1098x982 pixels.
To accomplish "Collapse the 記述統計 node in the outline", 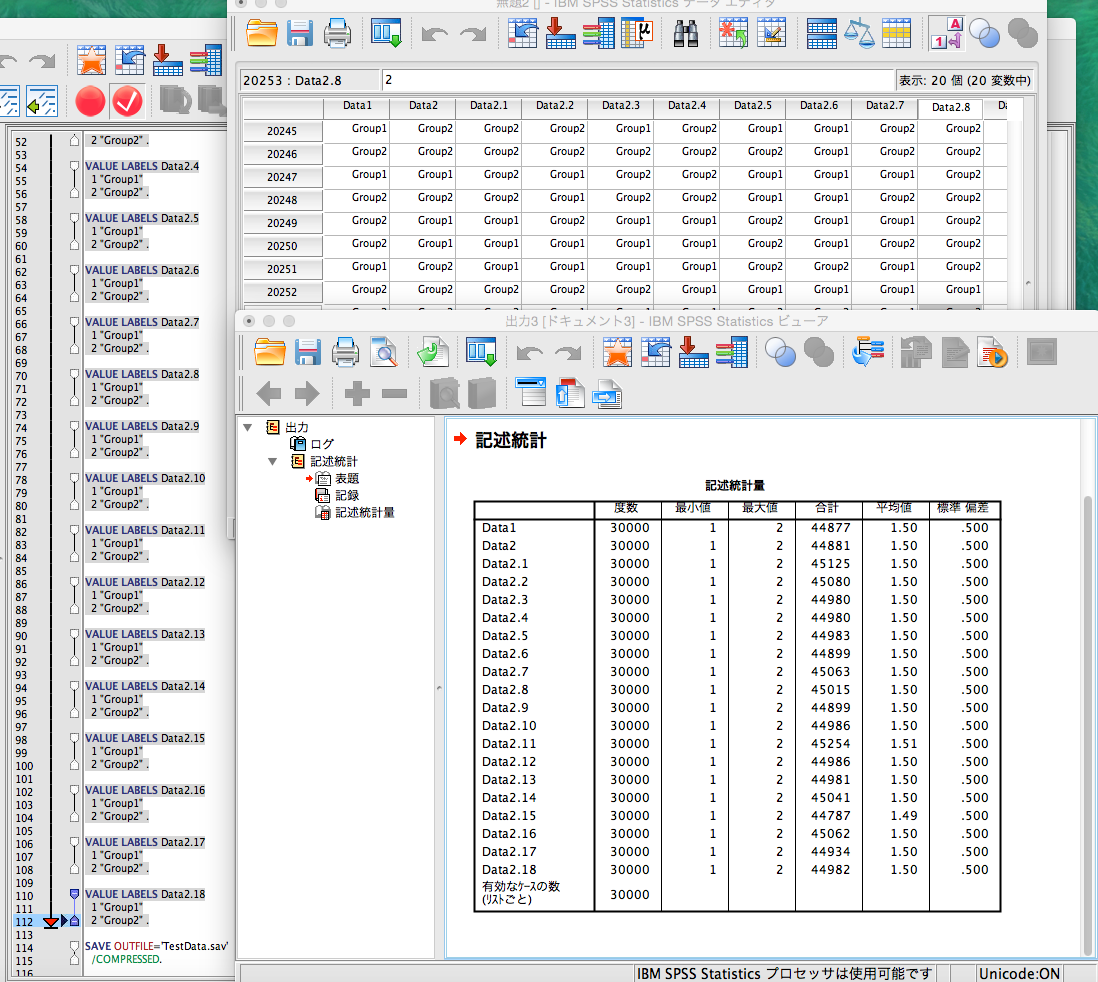I will coord(273,462).
